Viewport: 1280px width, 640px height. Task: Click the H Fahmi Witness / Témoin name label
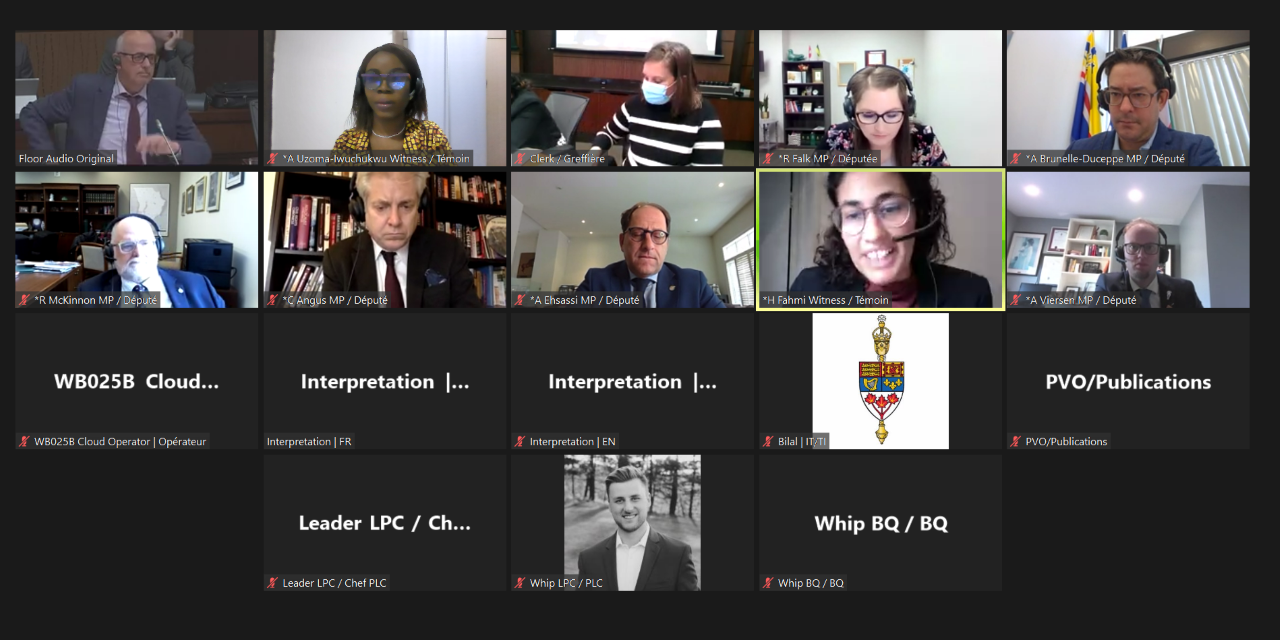[x=825, y=300]
